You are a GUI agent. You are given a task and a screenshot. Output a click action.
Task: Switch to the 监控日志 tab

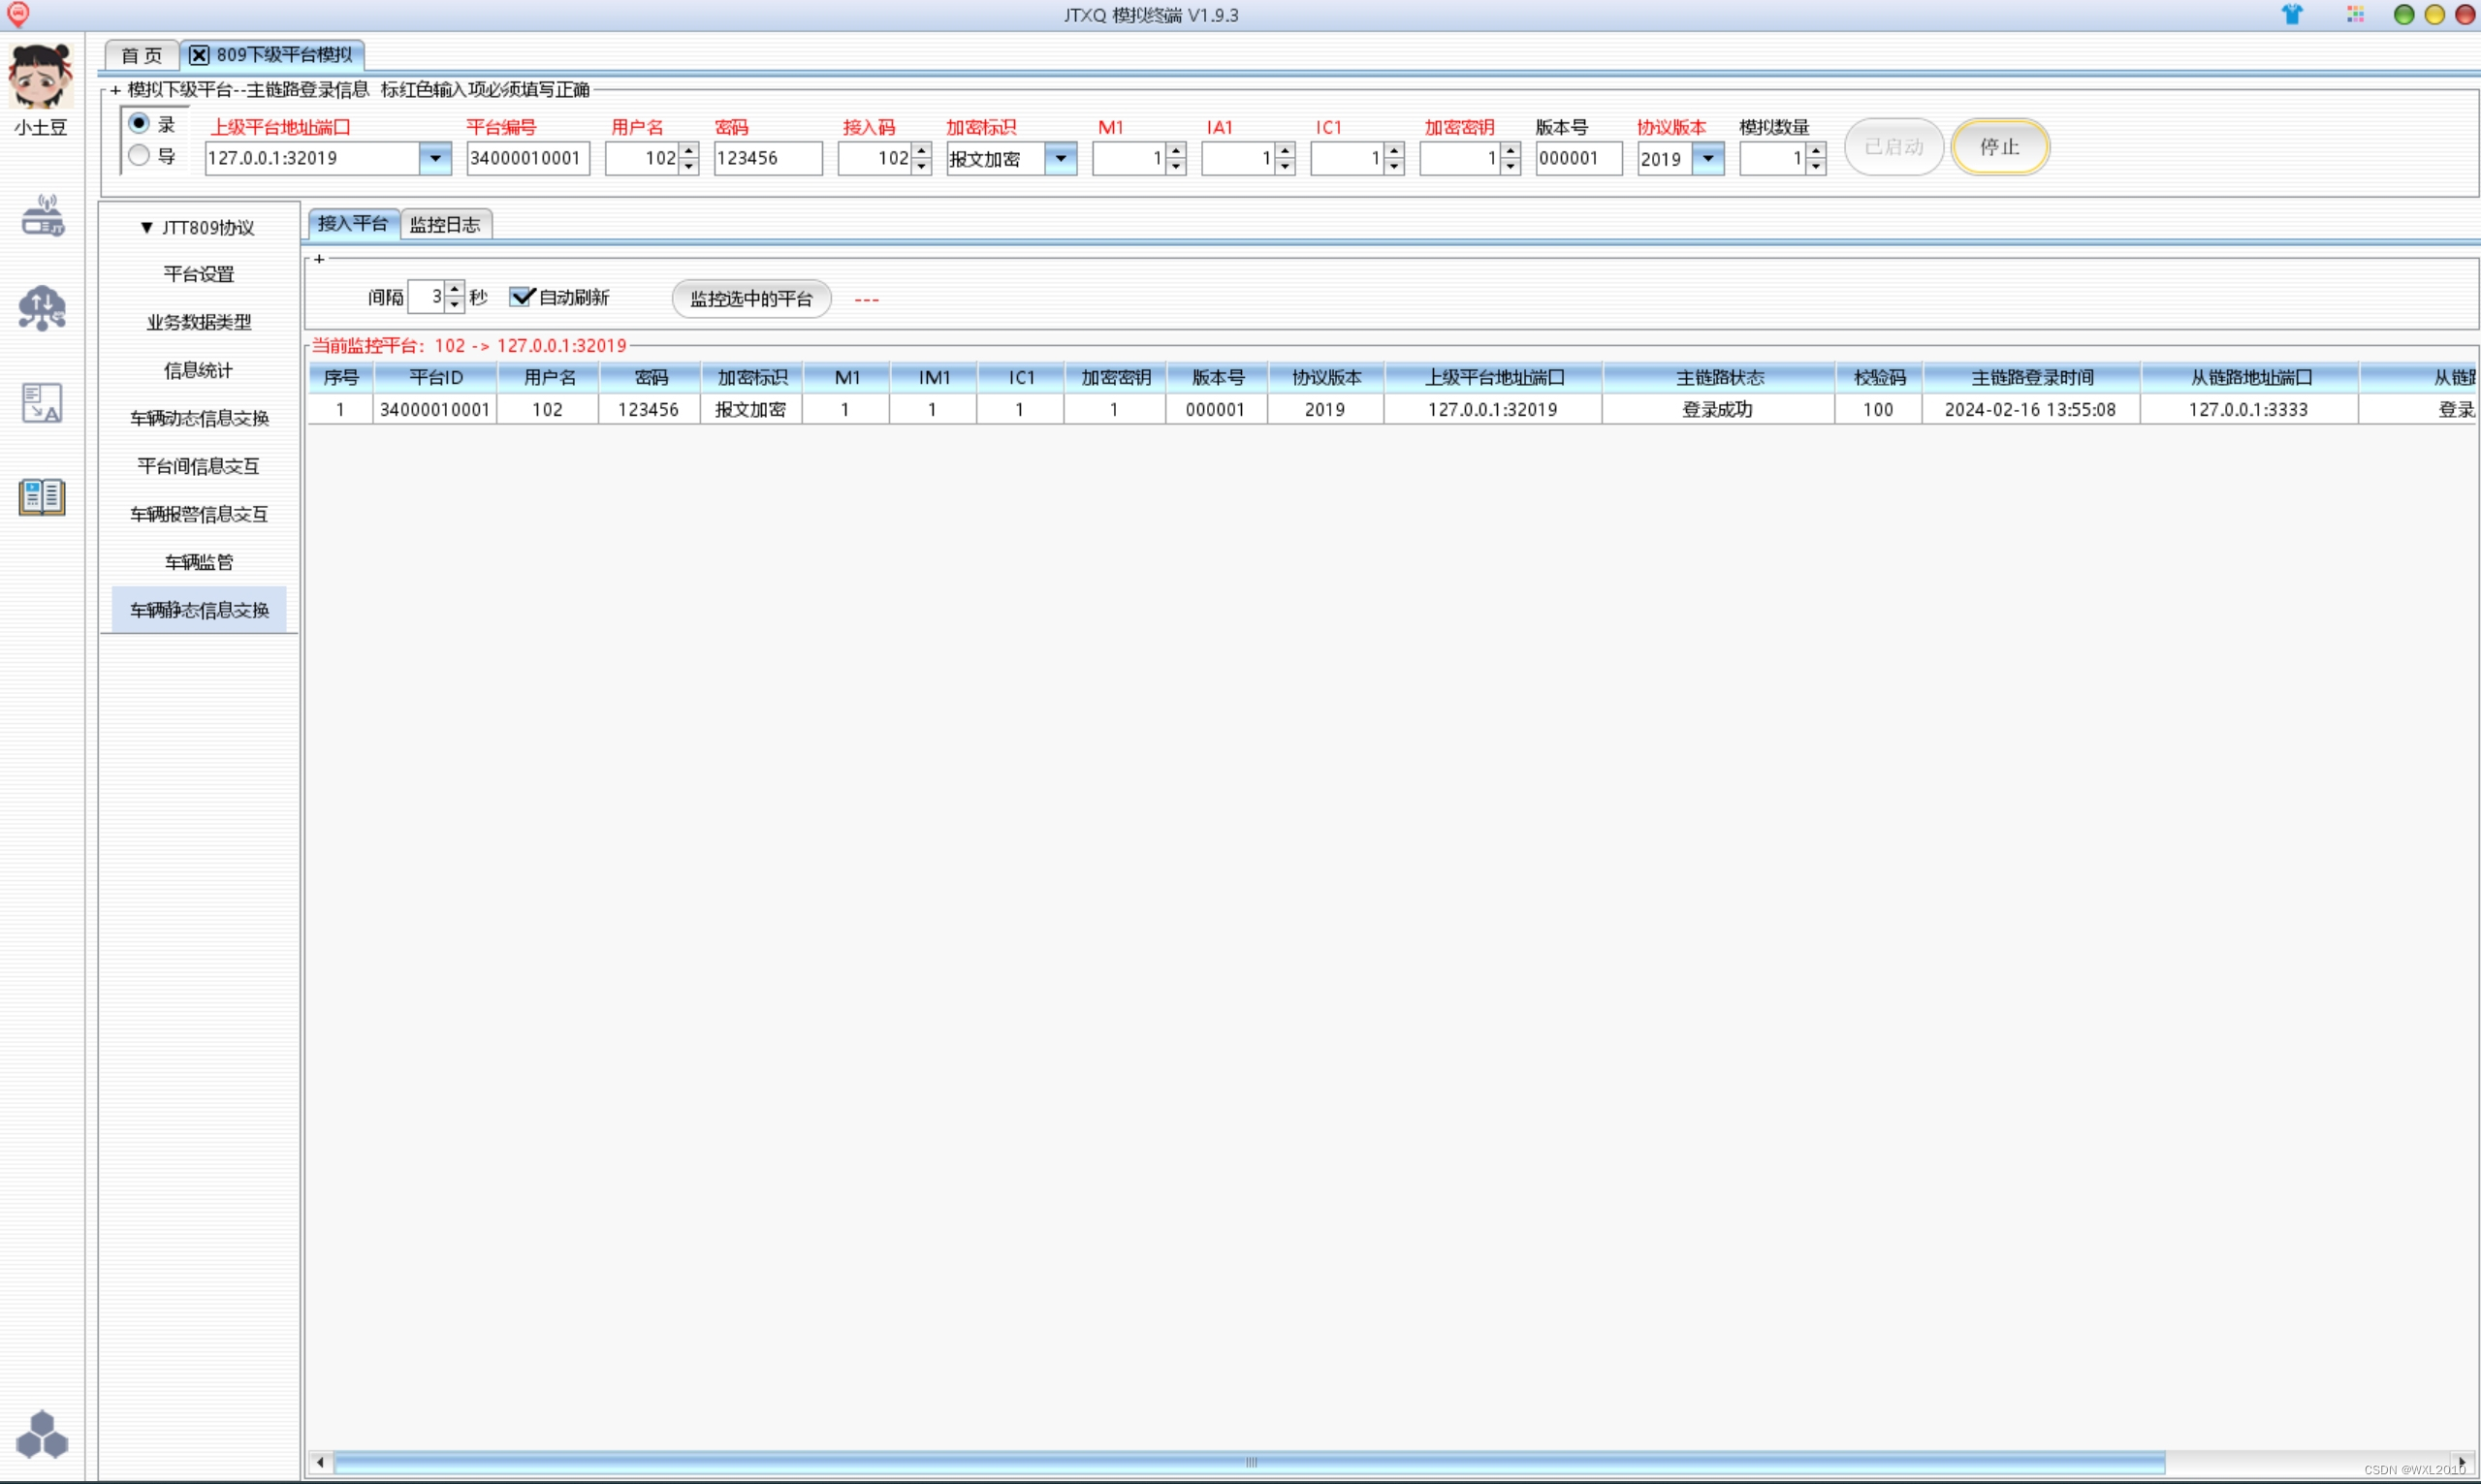tap(445, 225)
